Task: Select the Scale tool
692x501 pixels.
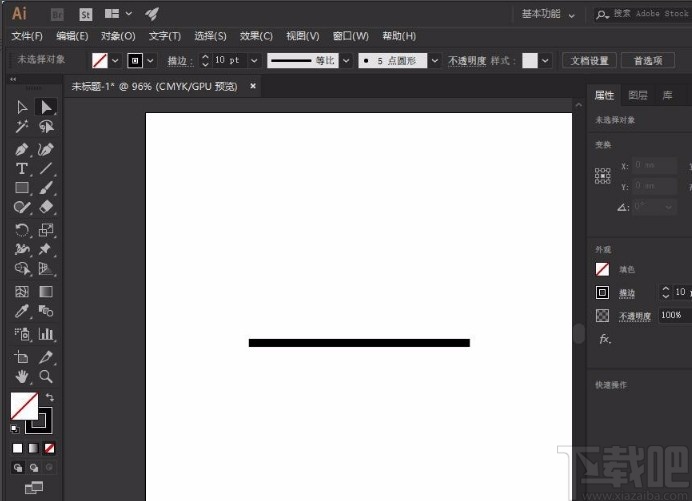Action: 46,230
